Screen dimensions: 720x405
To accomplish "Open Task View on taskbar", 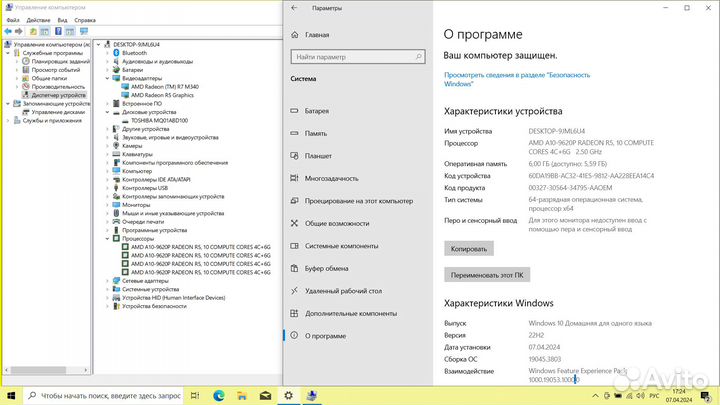I will (x=195, y=395).
